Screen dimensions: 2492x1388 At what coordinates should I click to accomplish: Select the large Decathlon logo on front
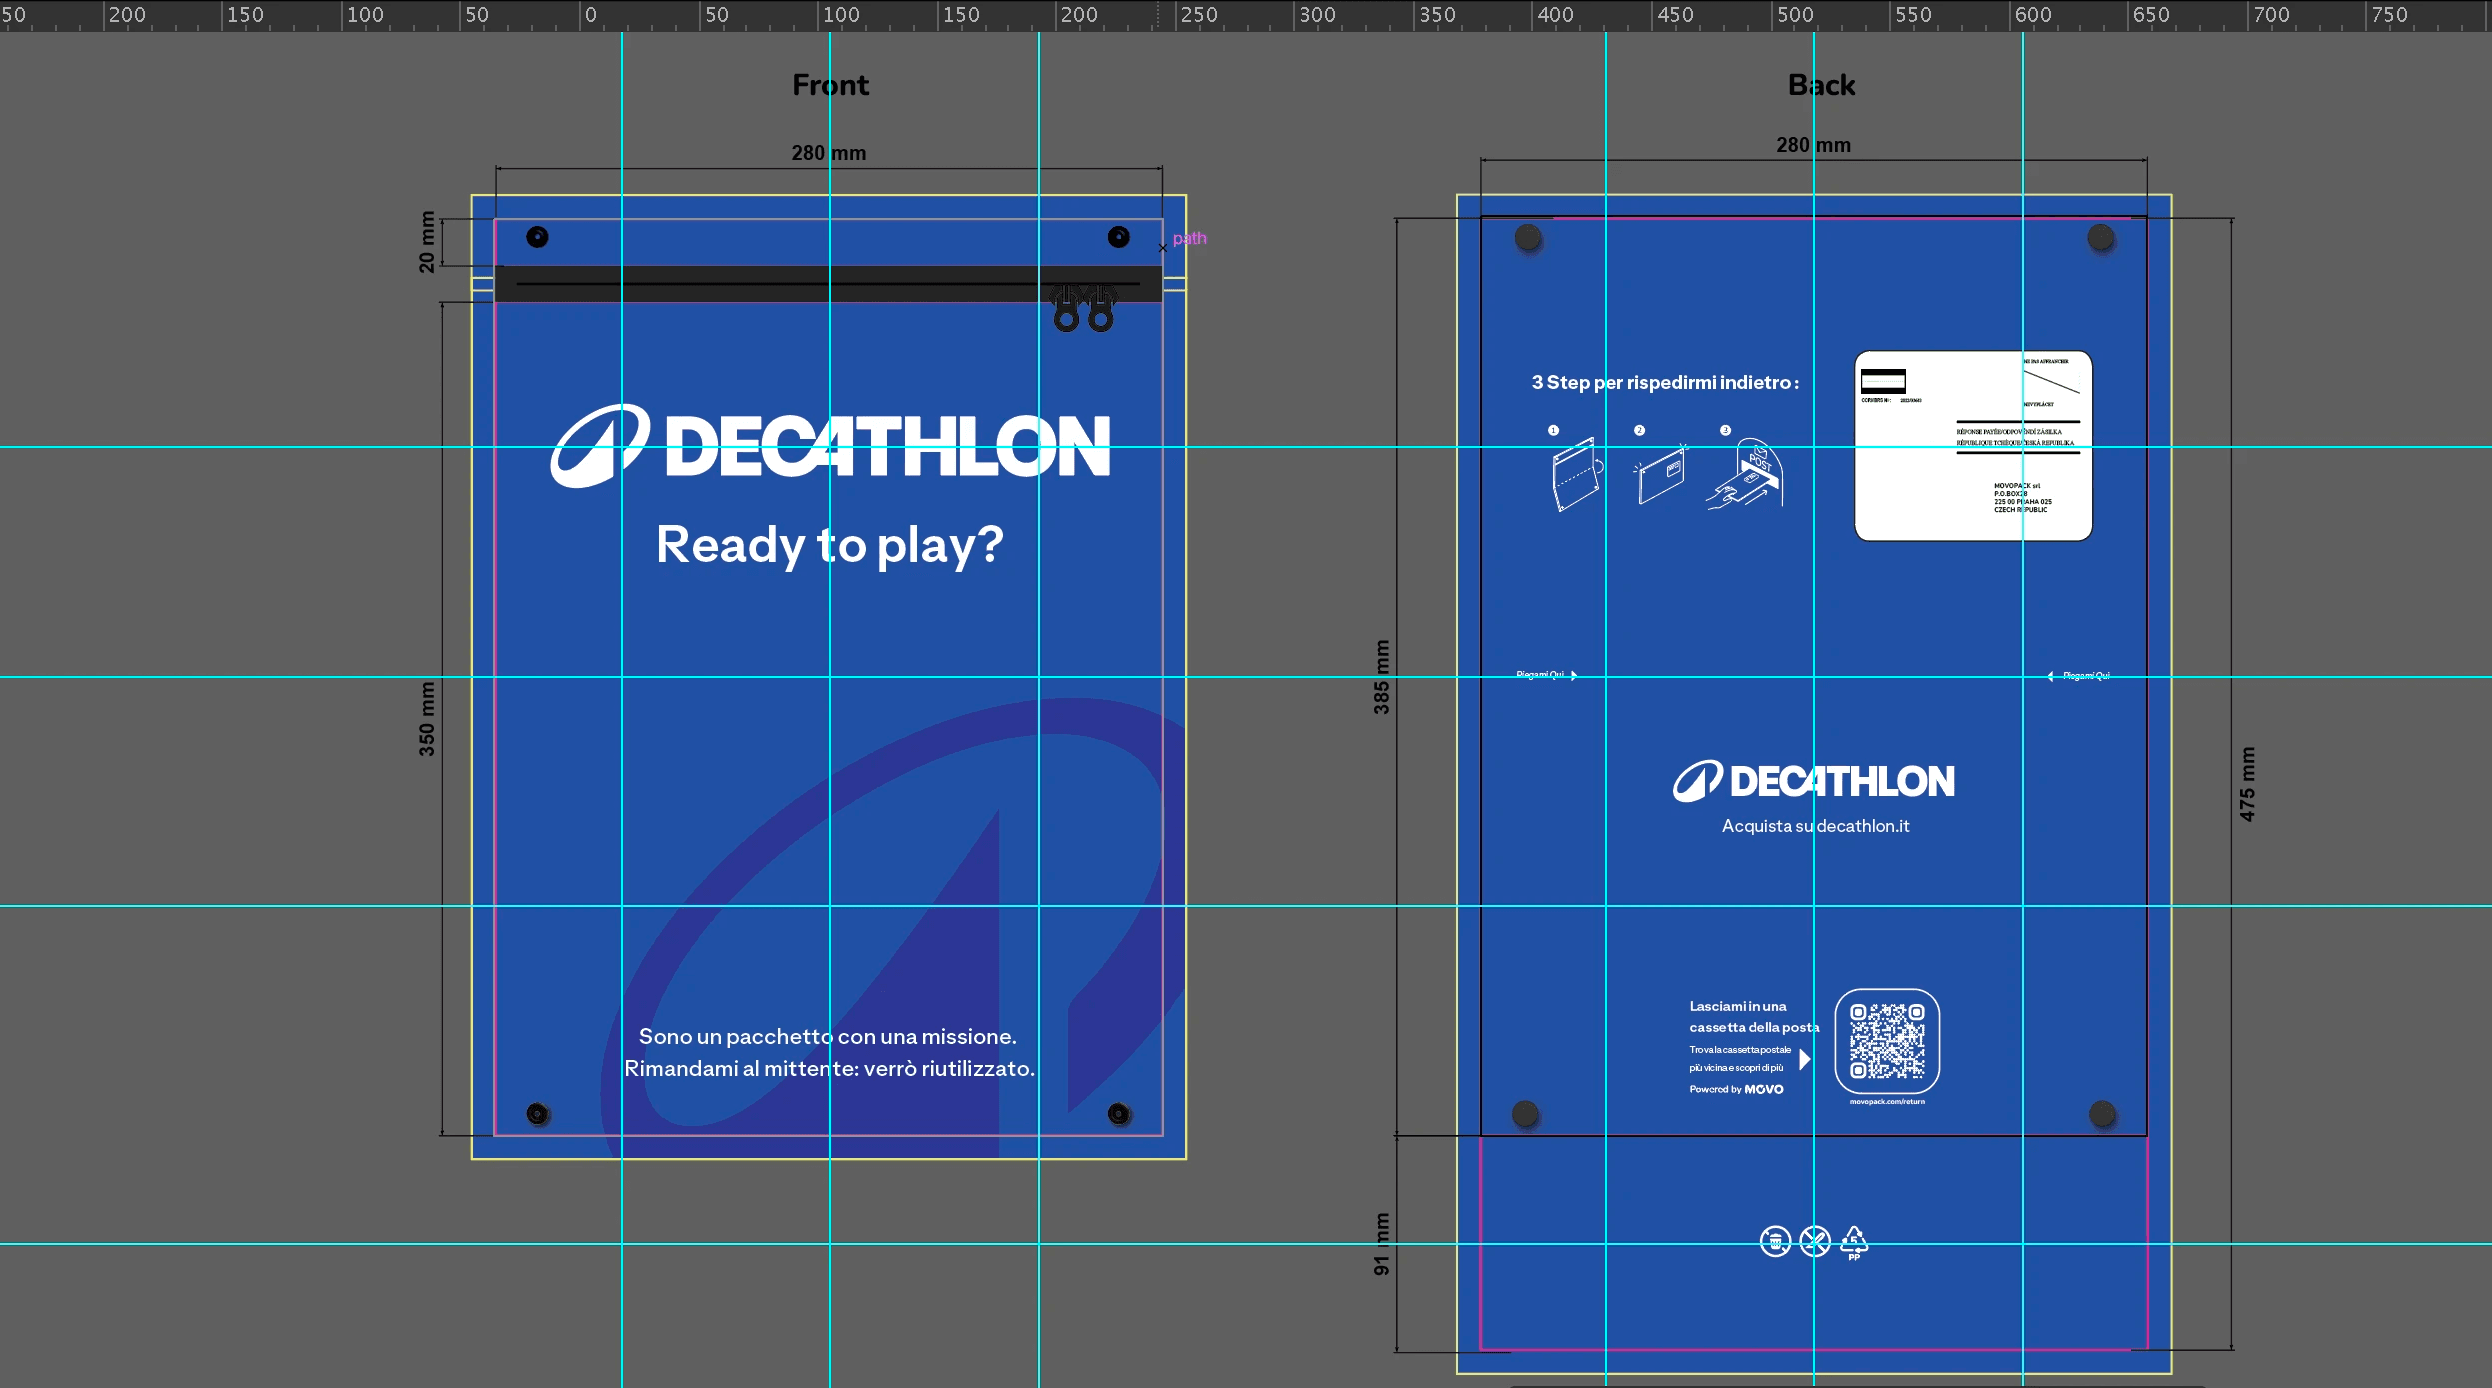(830, 446)
